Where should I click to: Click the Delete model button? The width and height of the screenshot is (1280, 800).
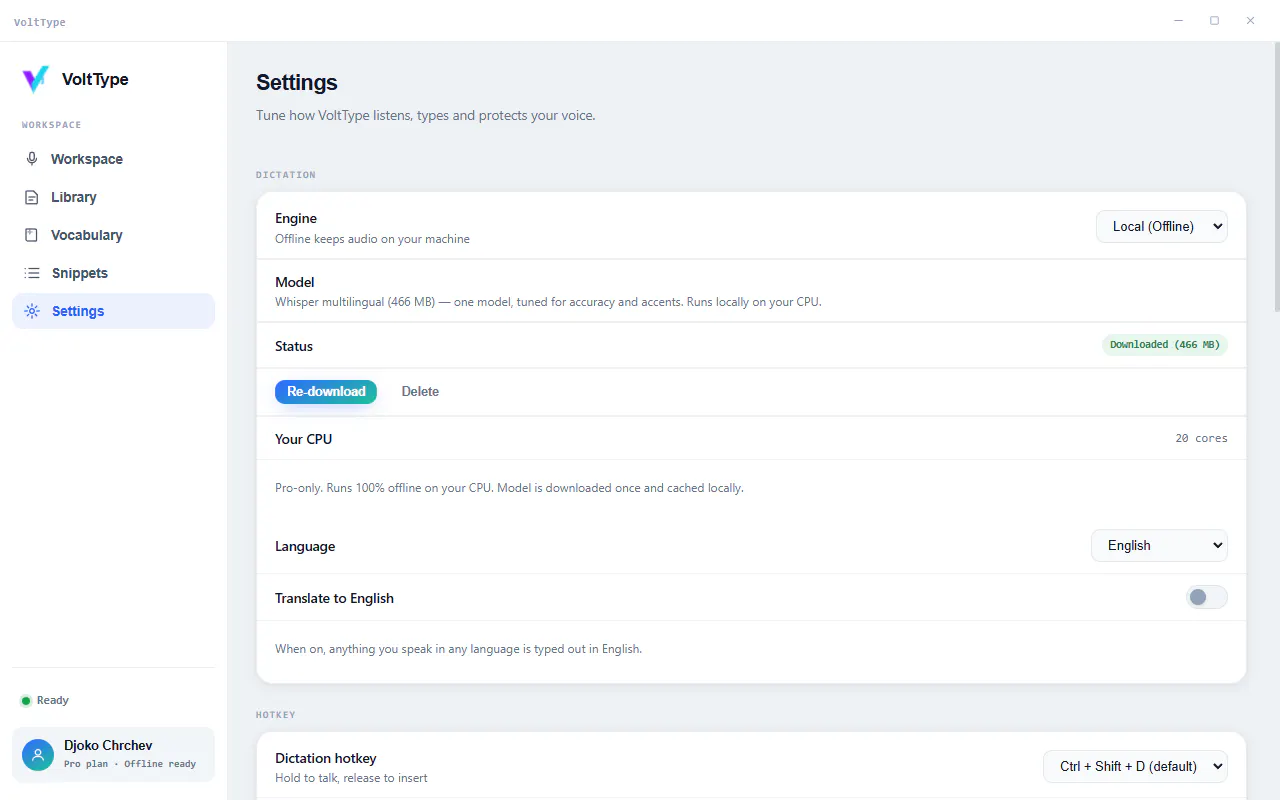pos(420,392)
